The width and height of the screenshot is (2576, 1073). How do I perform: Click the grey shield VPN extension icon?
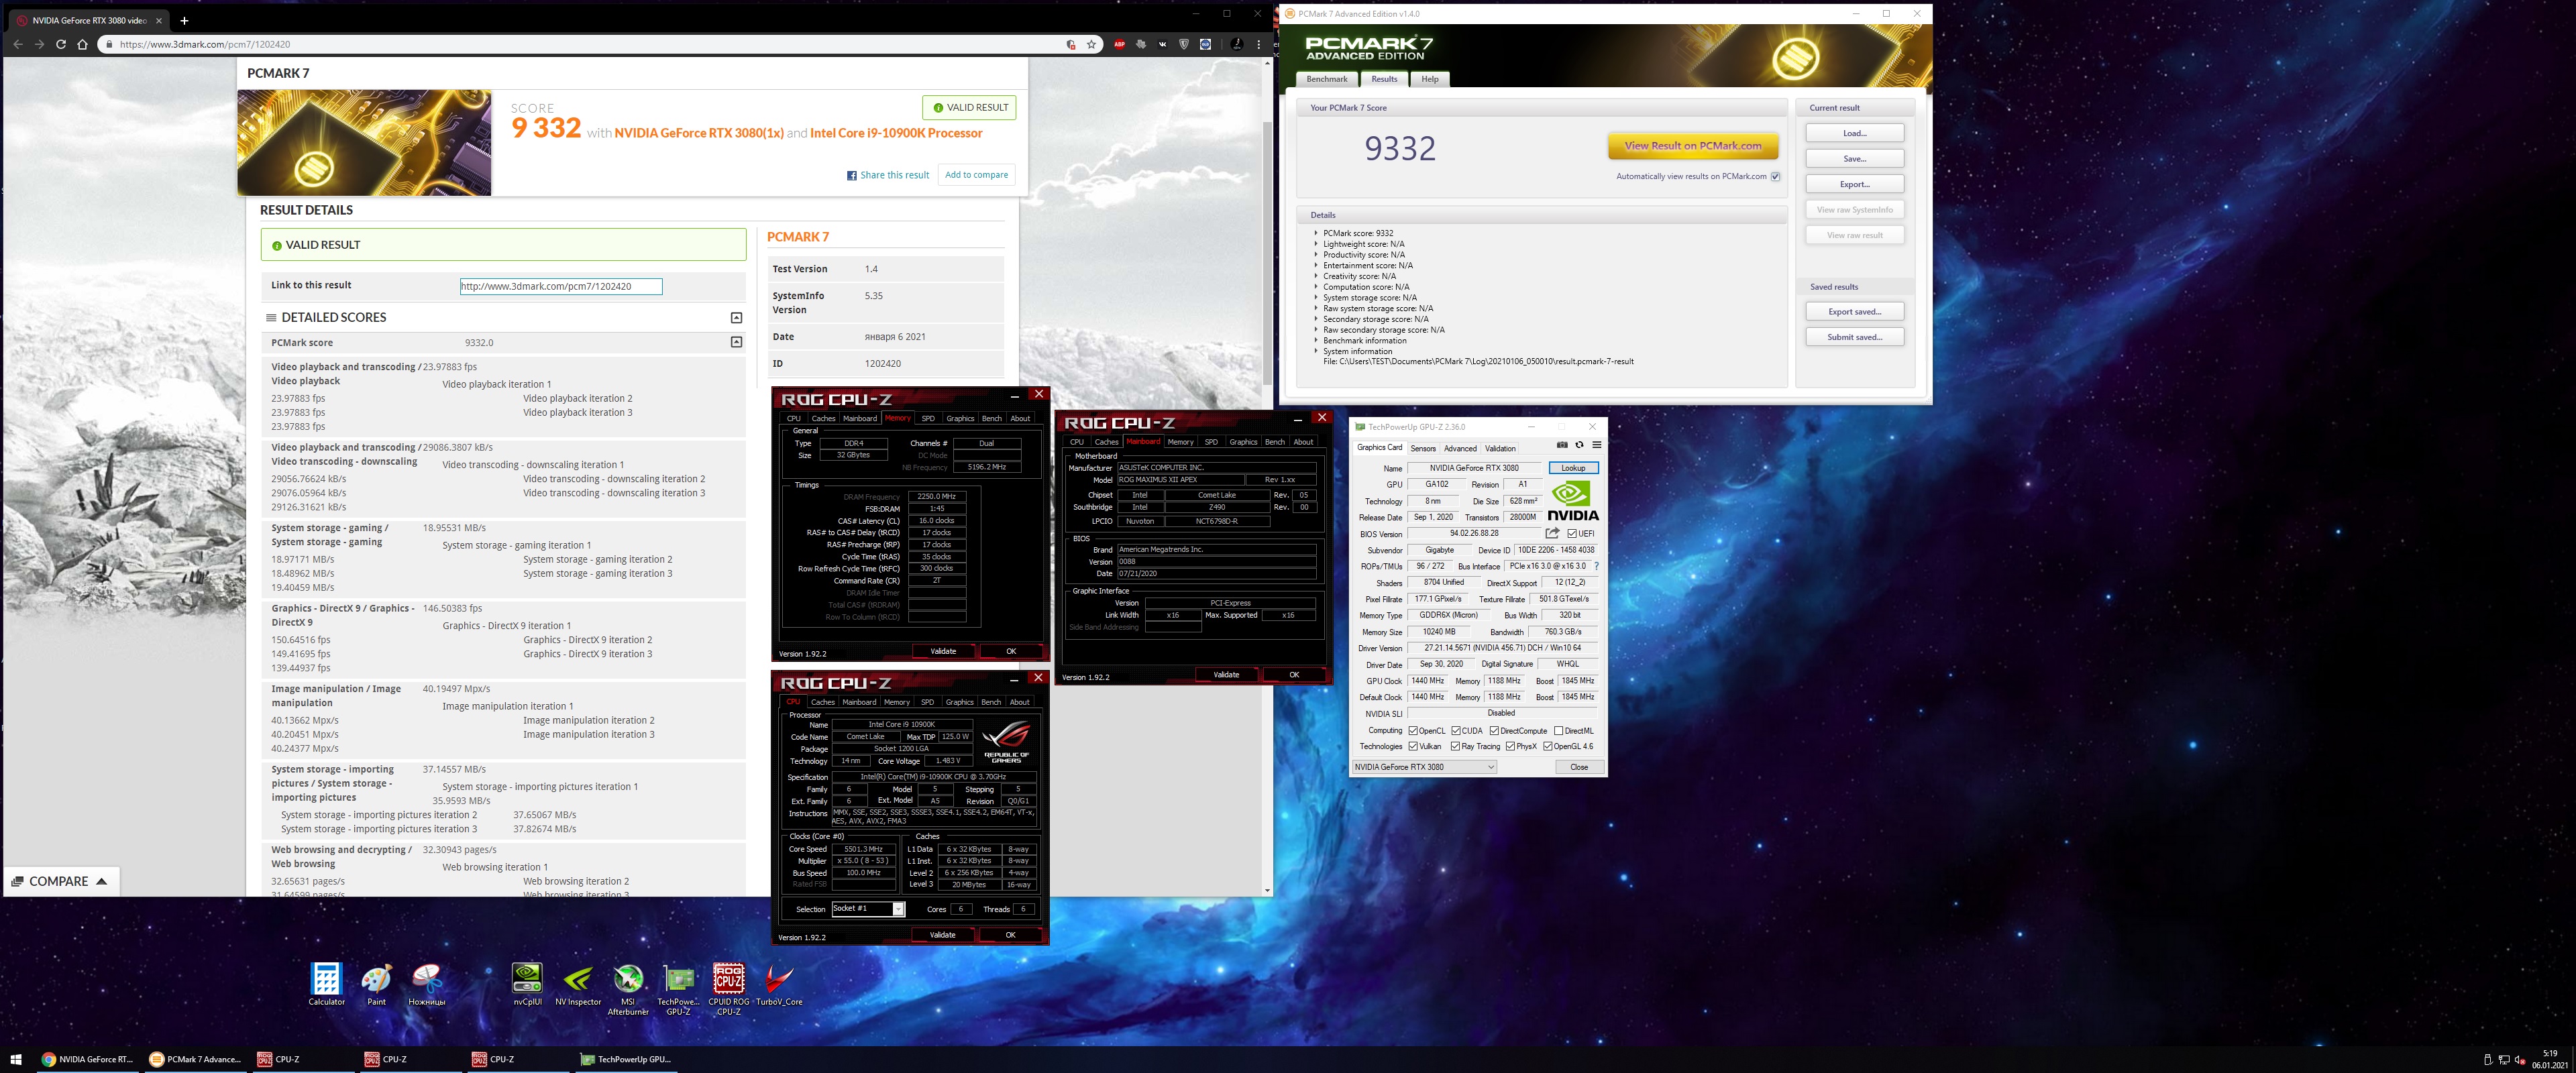[1184, 44]
